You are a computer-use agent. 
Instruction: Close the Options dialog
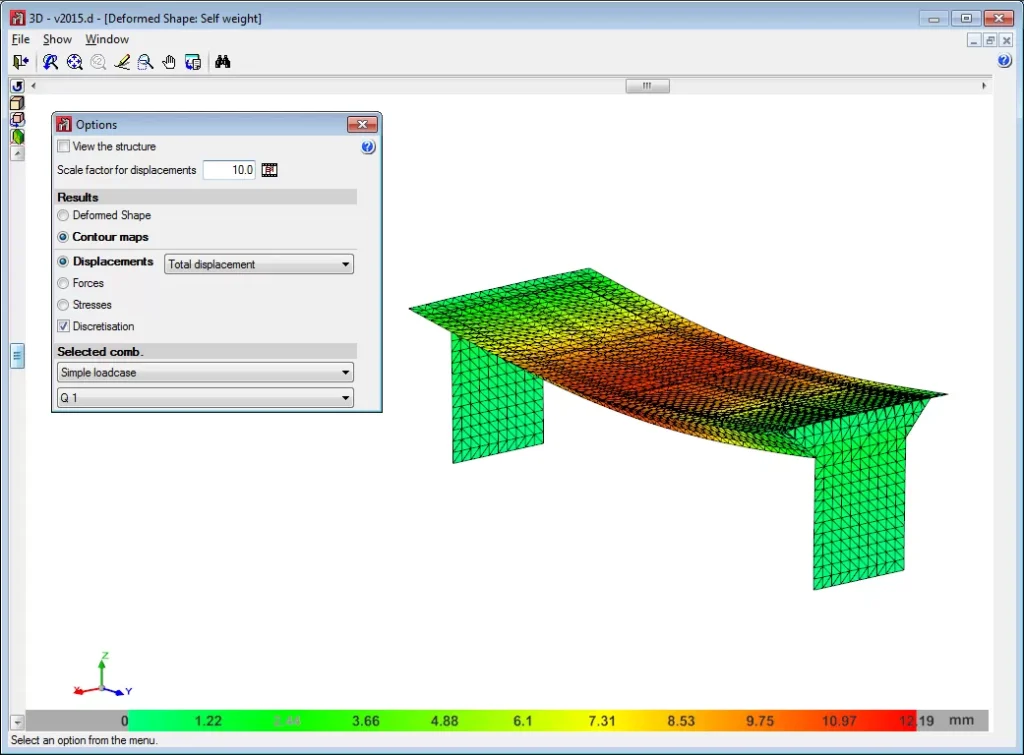[x=361, y=125]
